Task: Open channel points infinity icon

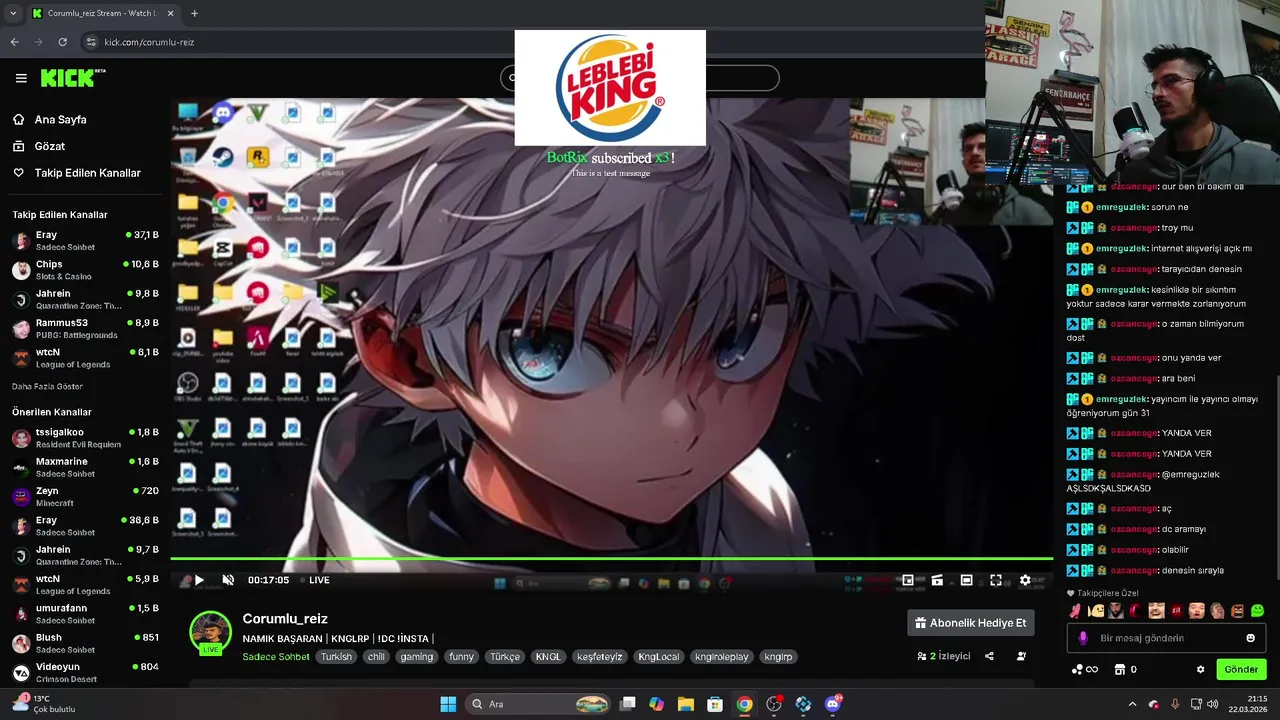Action: (1085, 669)
